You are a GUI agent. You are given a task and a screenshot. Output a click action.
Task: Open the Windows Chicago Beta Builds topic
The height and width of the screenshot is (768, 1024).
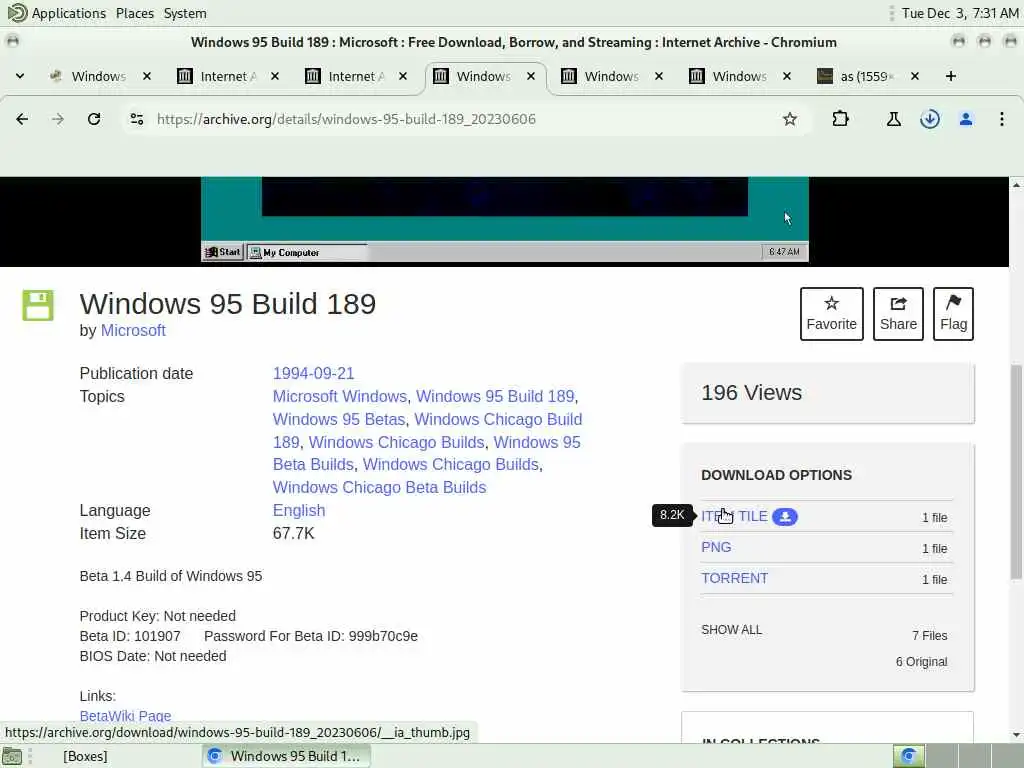coord(379,487)
